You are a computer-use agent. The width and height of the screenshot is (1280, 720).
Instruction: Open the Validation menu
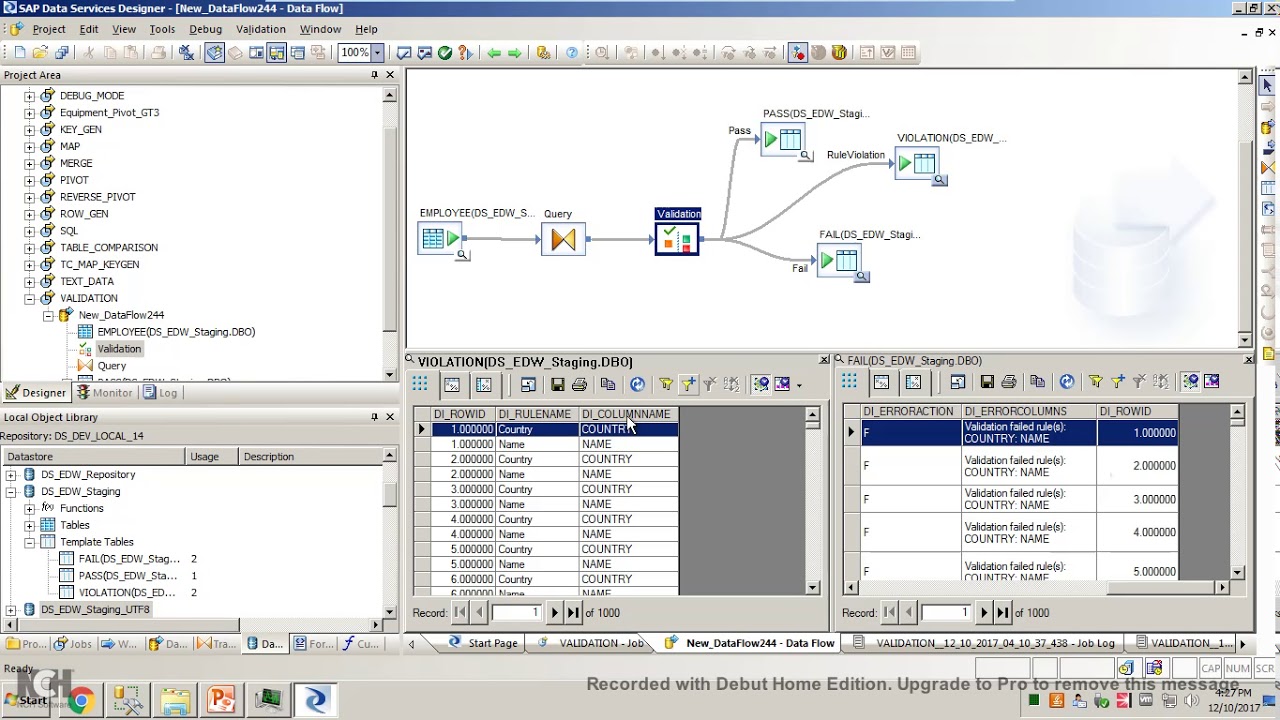click(x=260, y=29)
